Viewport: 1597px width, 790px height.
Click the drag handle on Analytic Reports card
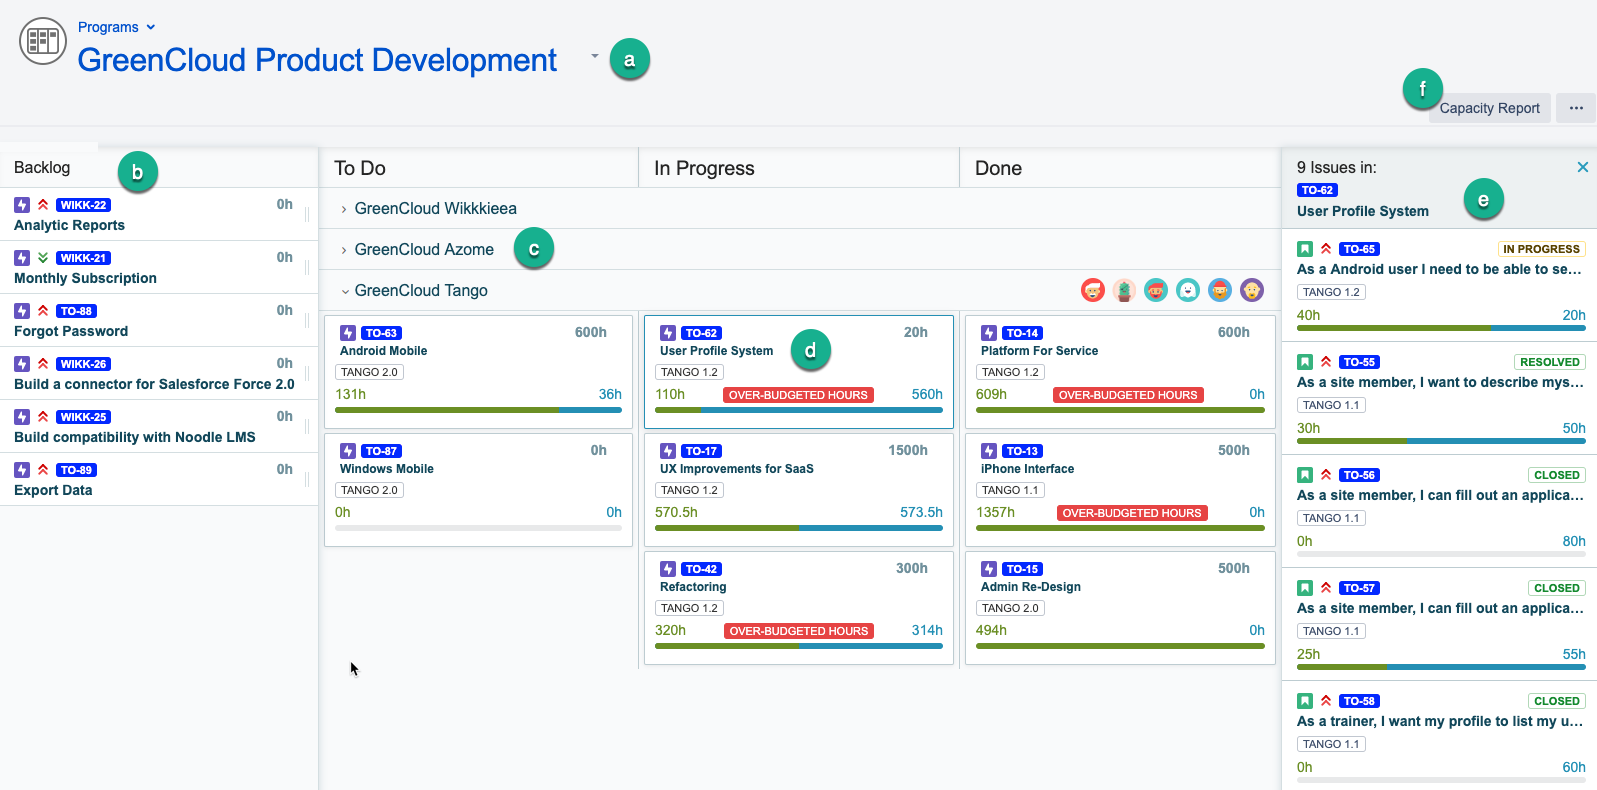[x=307, y=214]
